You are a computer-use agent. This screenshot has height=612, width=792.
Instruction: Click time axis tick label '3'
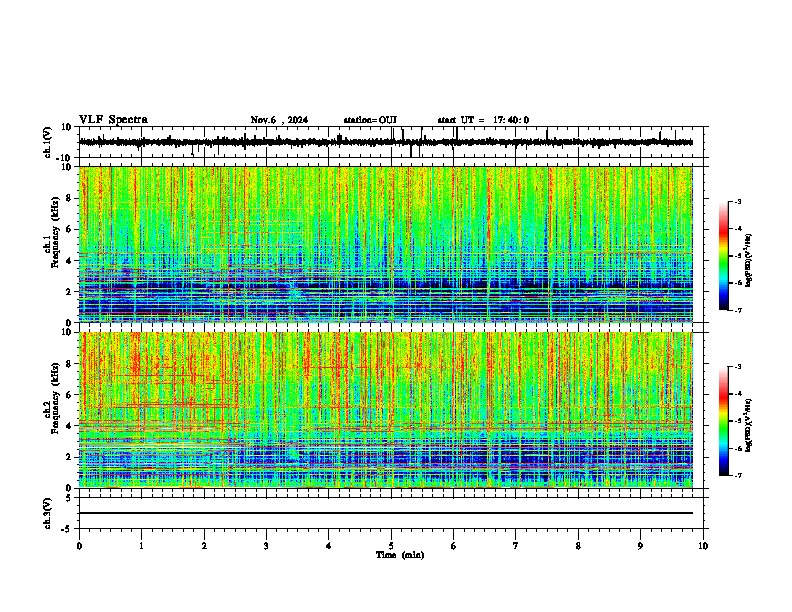tap(266, 546)
